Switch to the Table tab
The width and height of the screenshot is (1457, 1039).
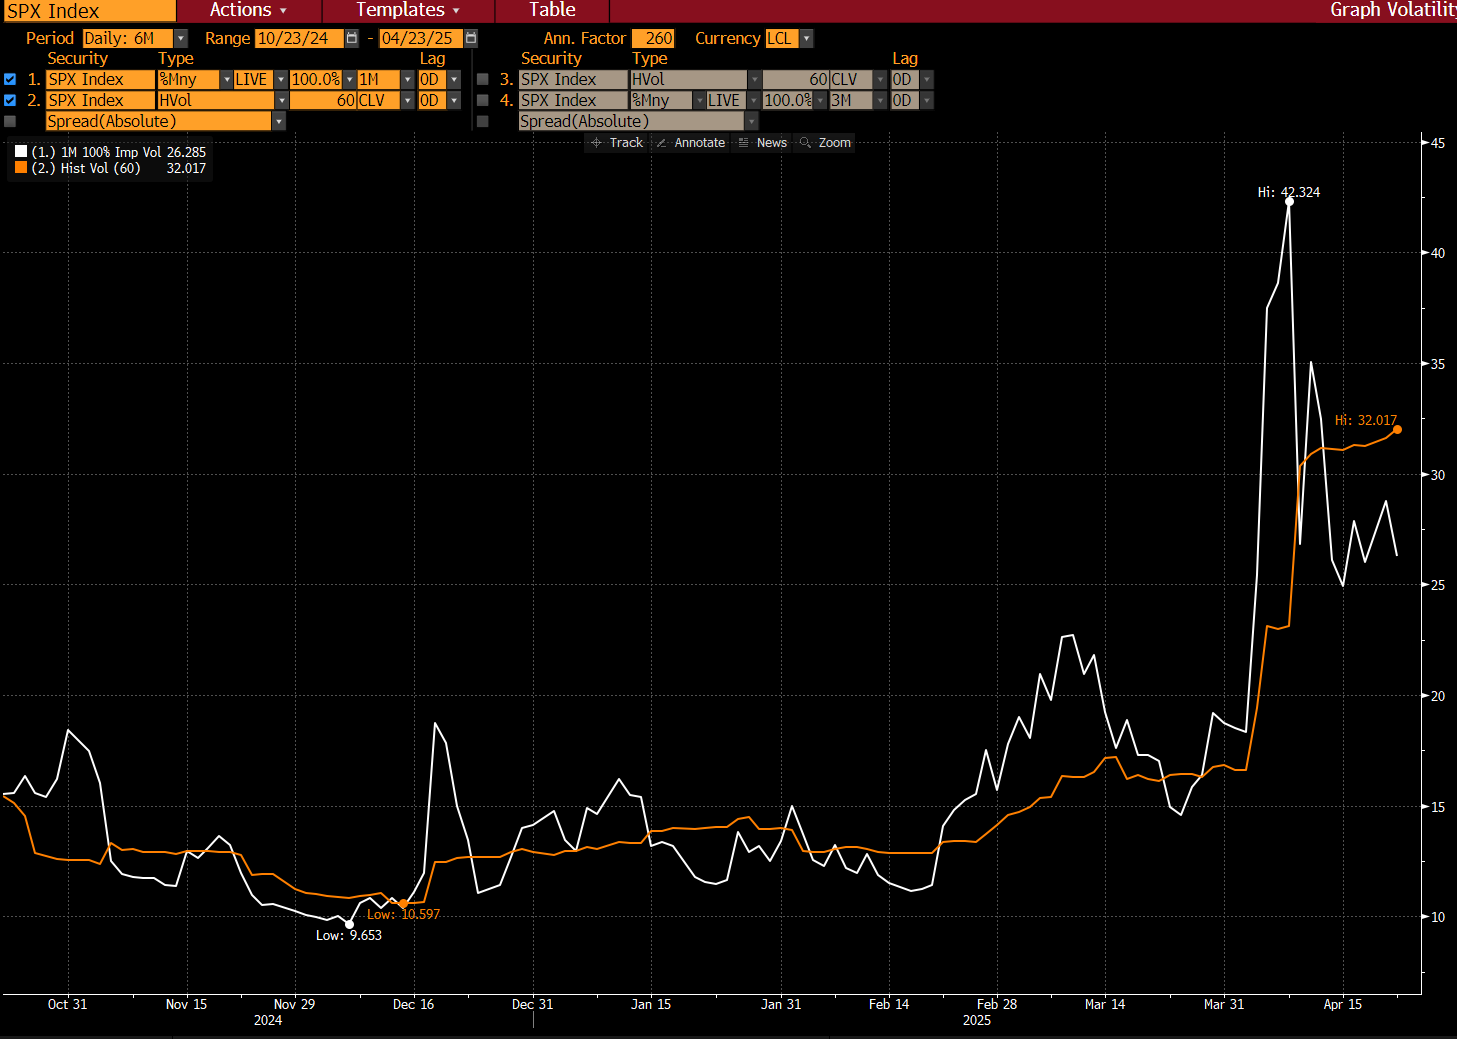tap(552, 10)
